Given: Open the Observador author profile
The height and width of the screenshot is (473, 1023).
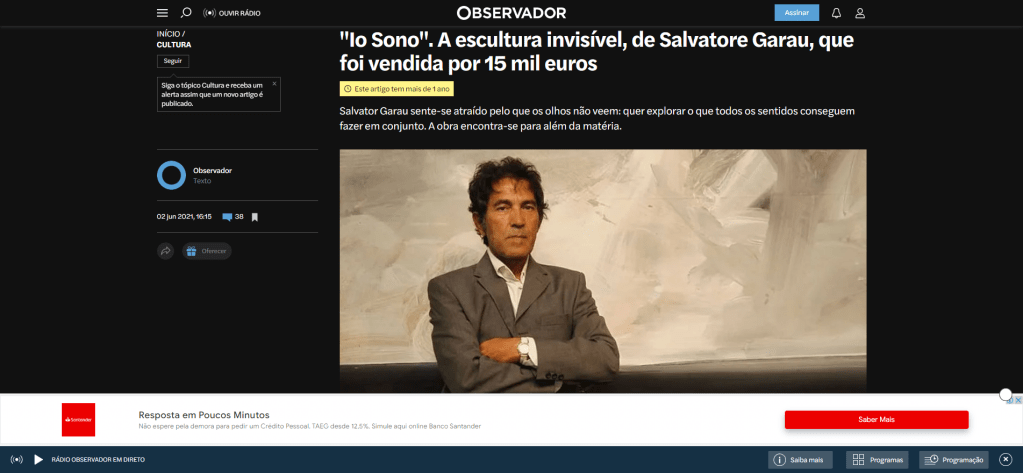Looking at the screenshot, I should tap(212, 171).
